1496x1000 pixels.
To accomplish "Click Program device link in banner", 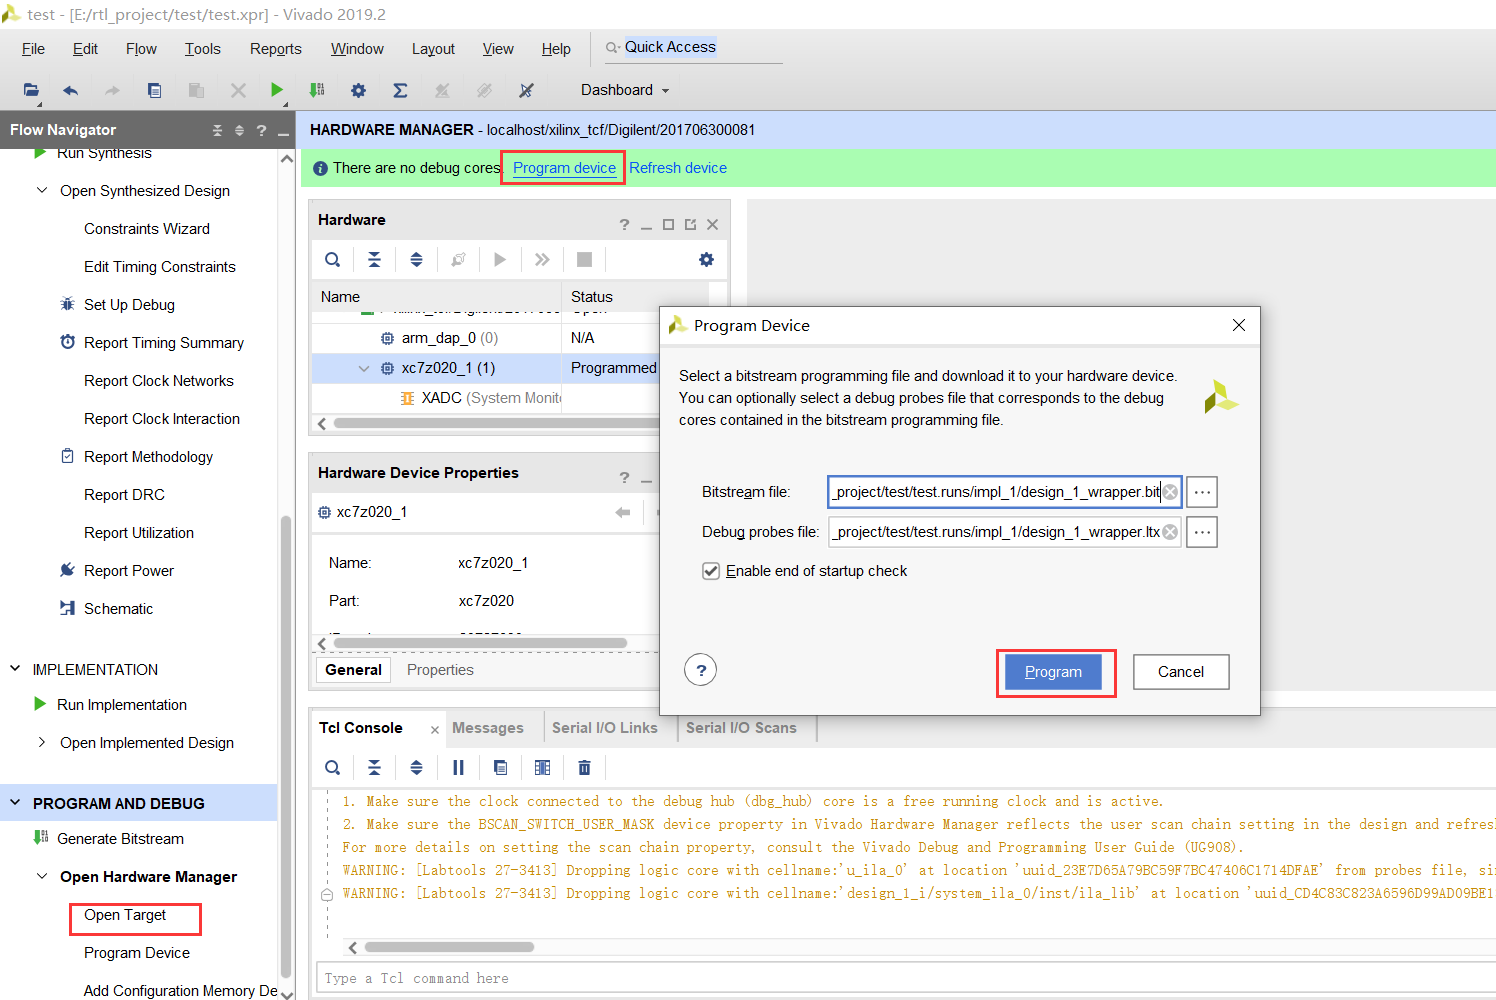I will pyautogui.click(x=564, y=168).
